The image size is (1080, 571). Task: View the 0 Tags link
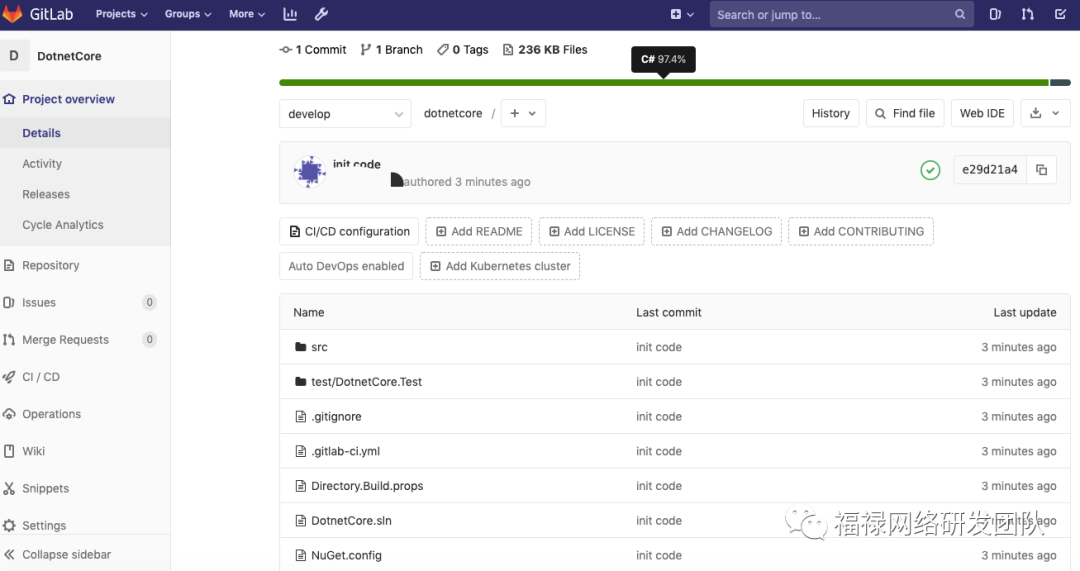coord(463,50)
